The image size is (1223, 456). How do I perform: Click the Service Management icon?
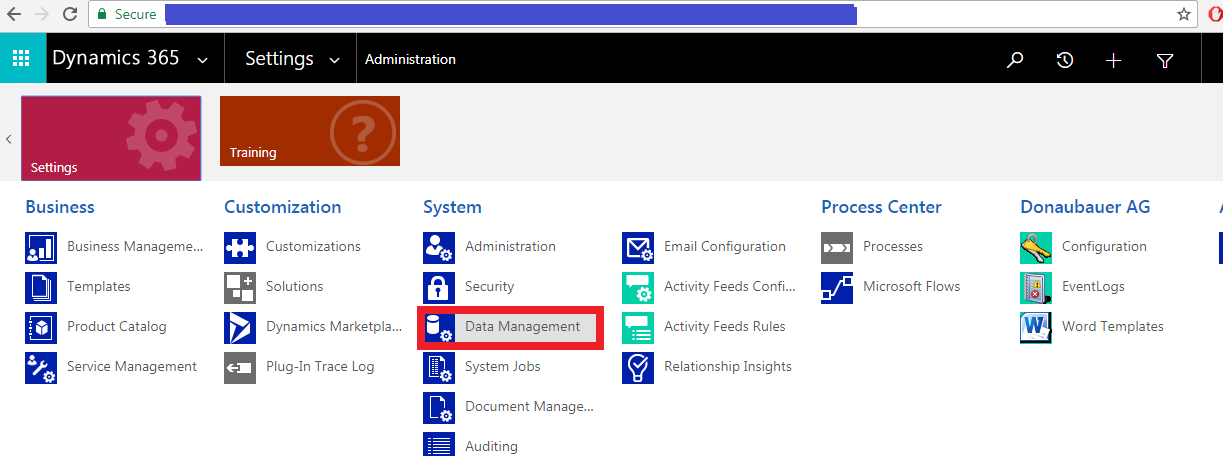pos(41,367)
